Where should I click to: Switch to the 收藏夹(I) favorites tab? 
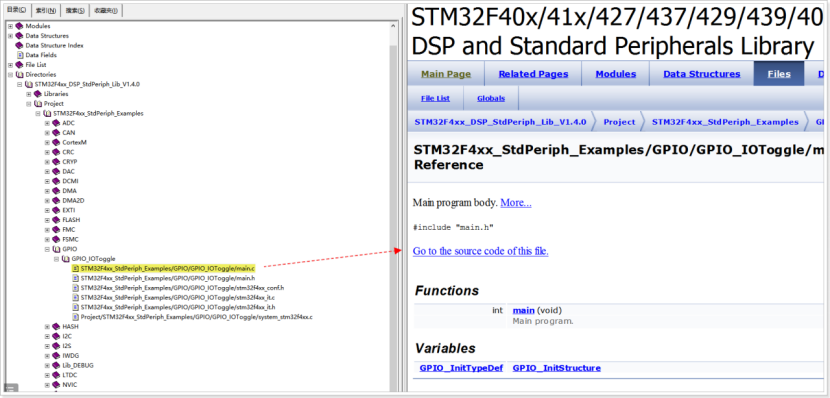coord(106,11)
